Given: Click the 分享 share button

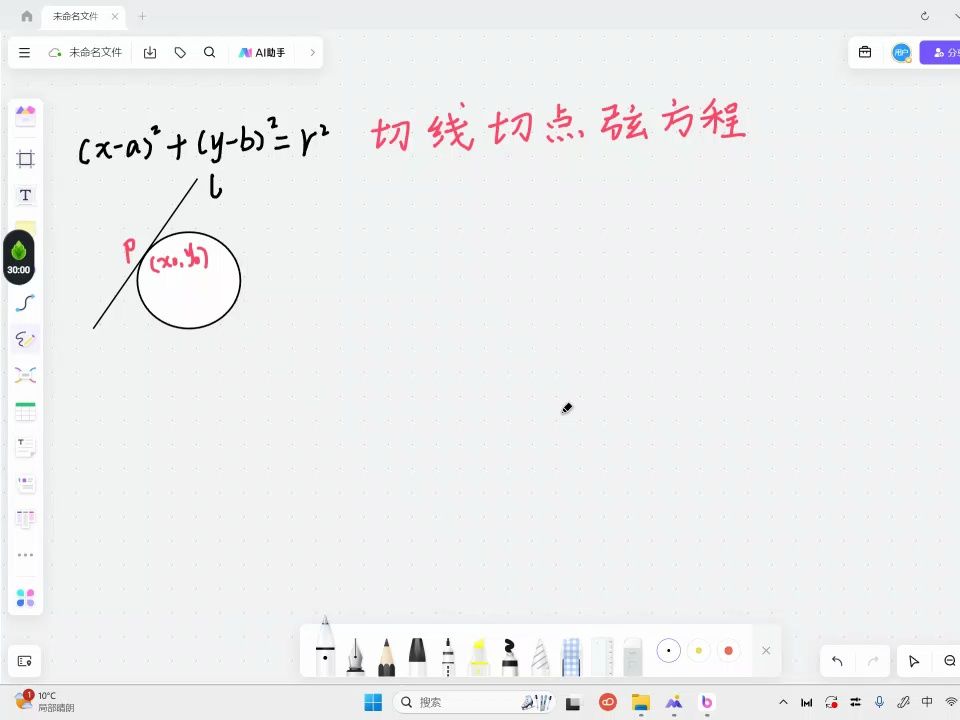Looking at the screenshot, I should tap(943, 52).
